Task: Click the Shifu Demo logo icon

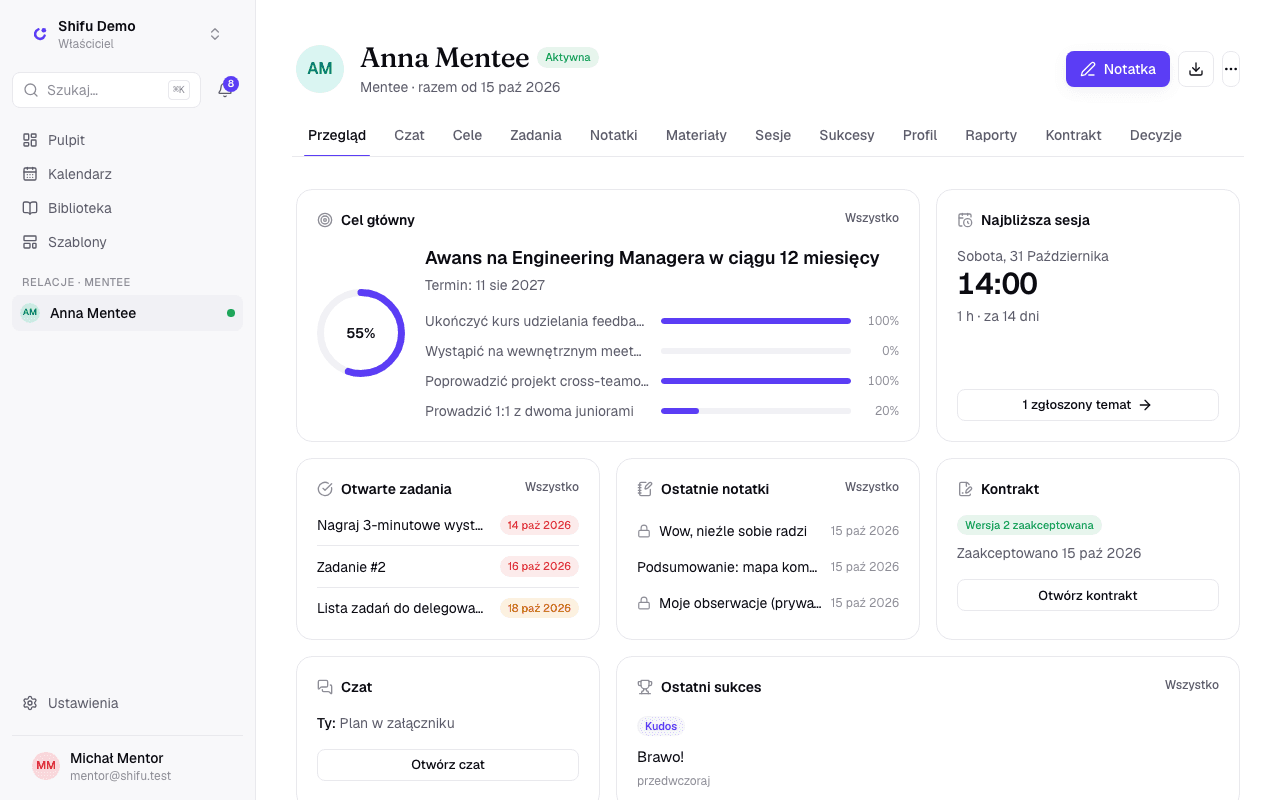Action: [40, 34]
